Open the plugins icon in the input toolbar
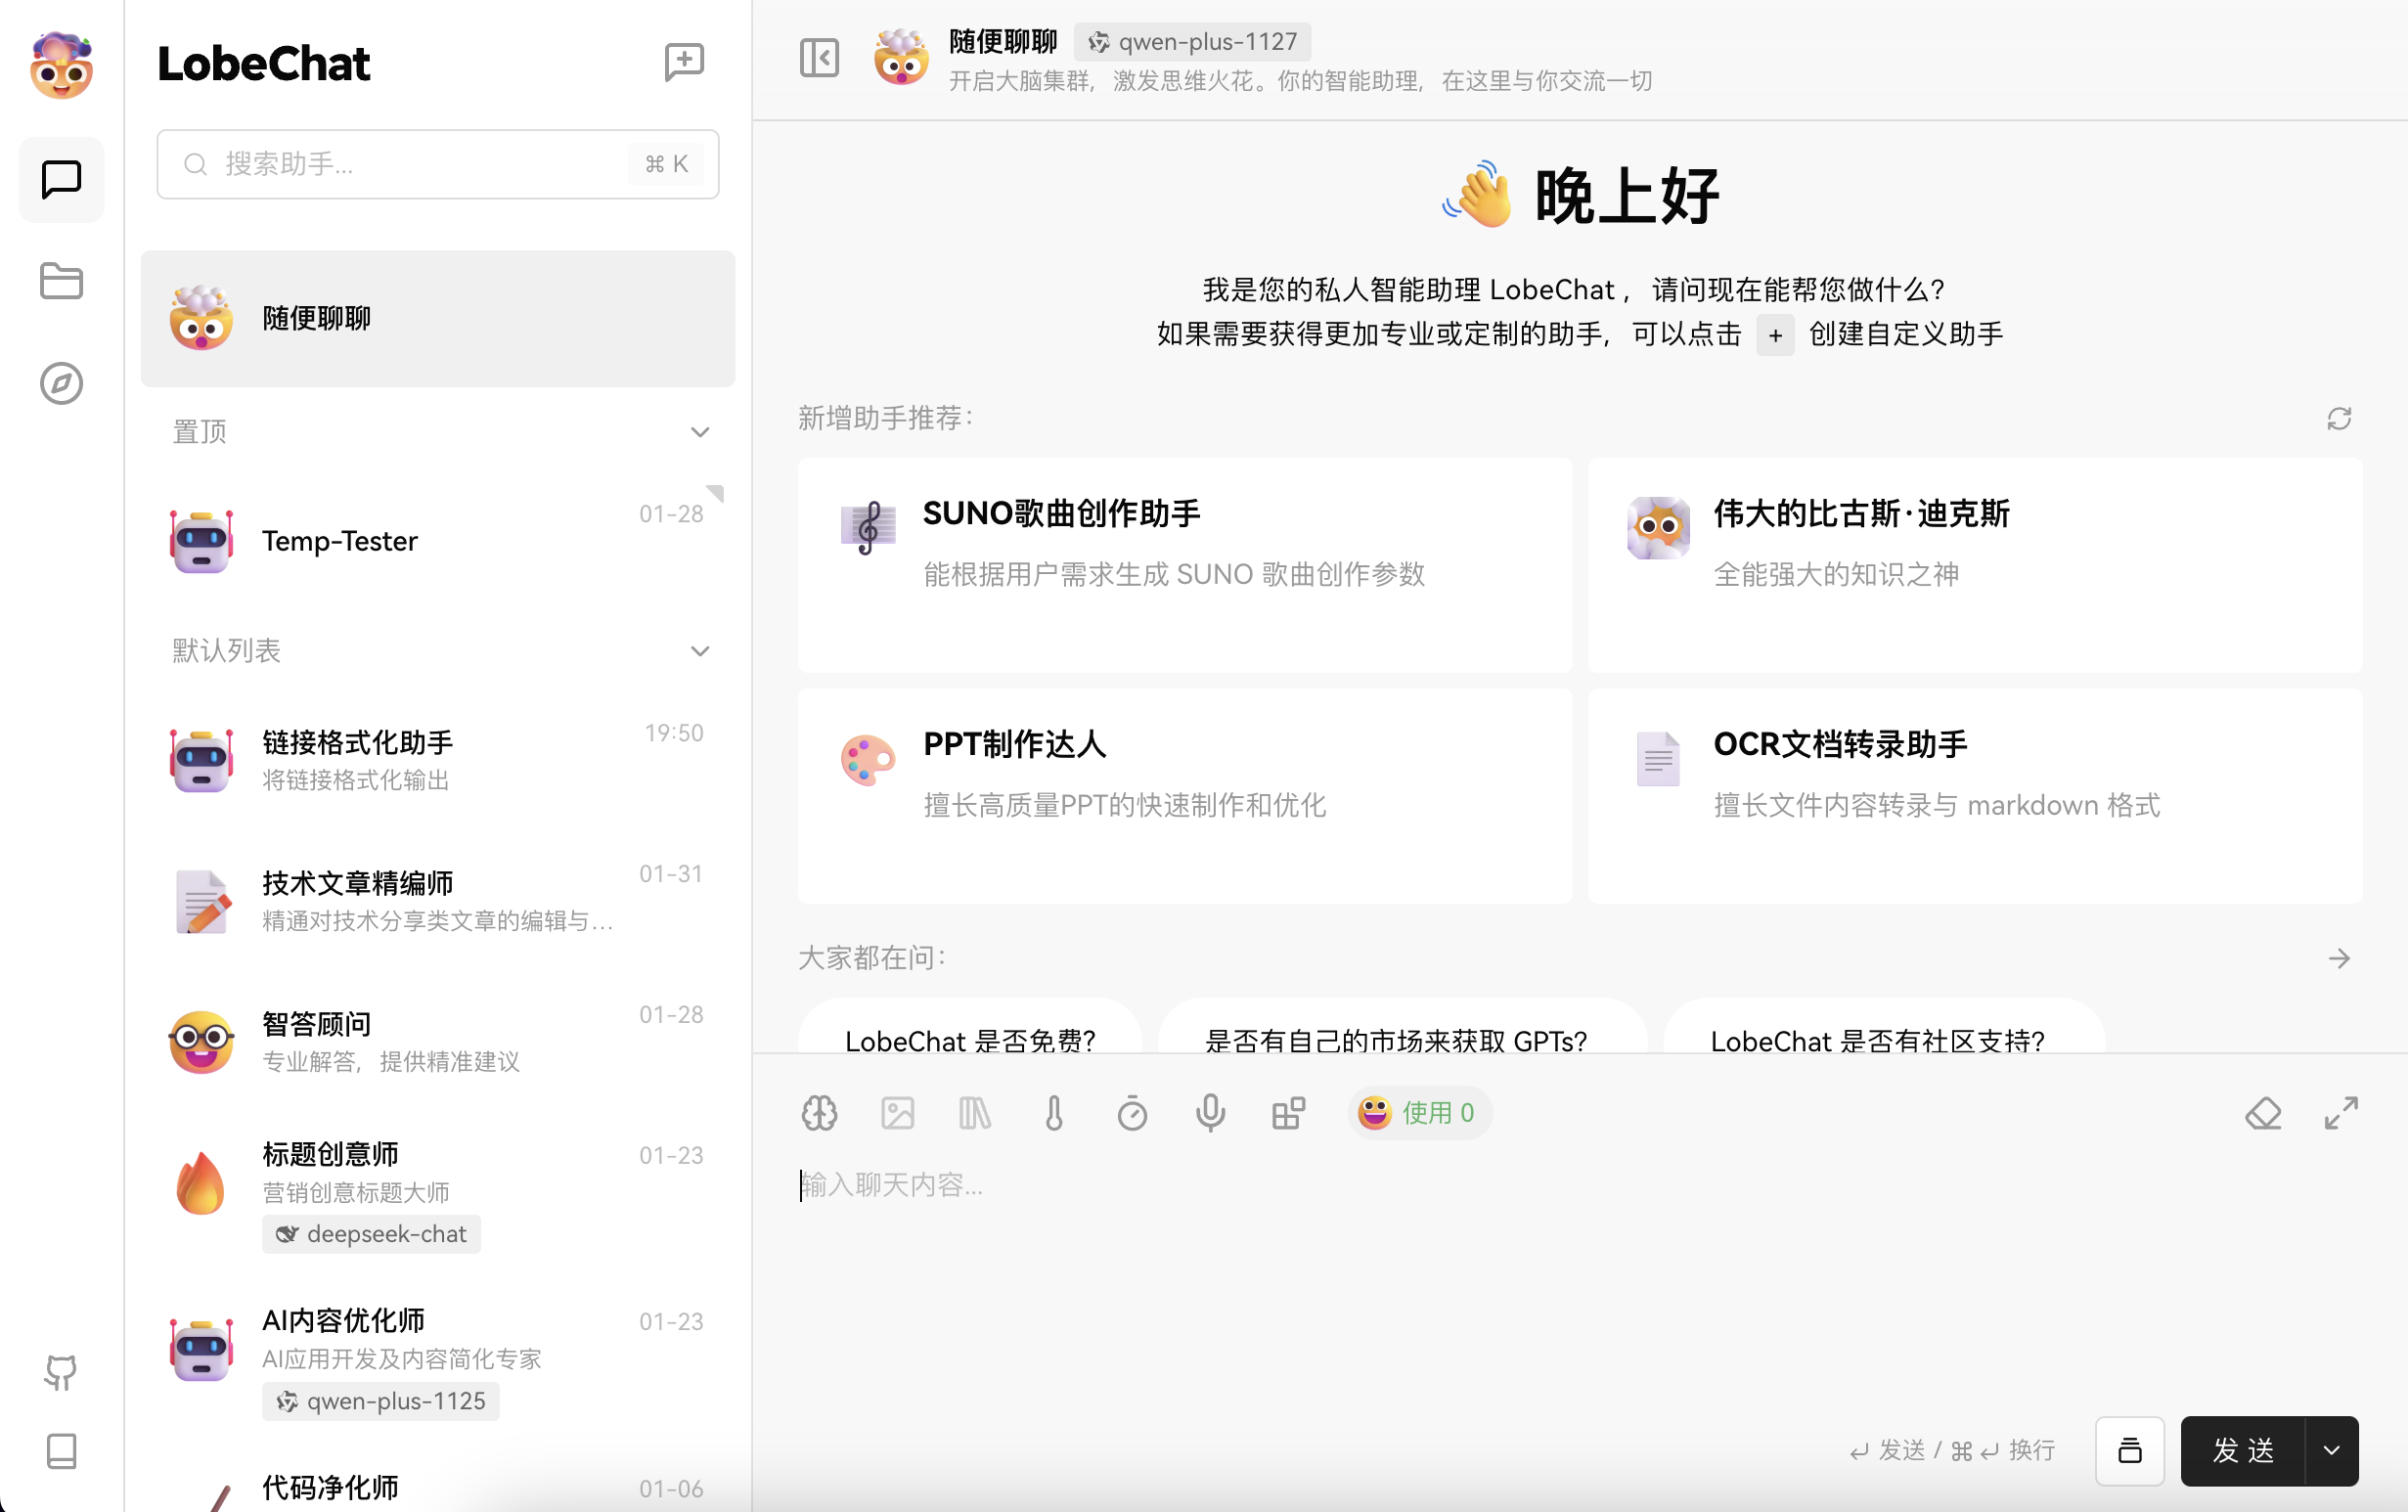2408x1512 pixels. 1288,1112
